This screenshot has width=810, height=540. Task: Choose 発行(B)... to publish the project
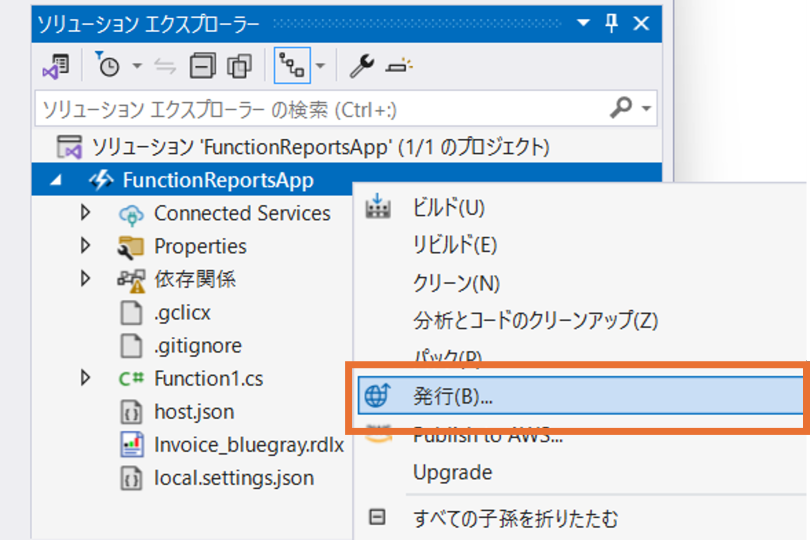[581, 396]
